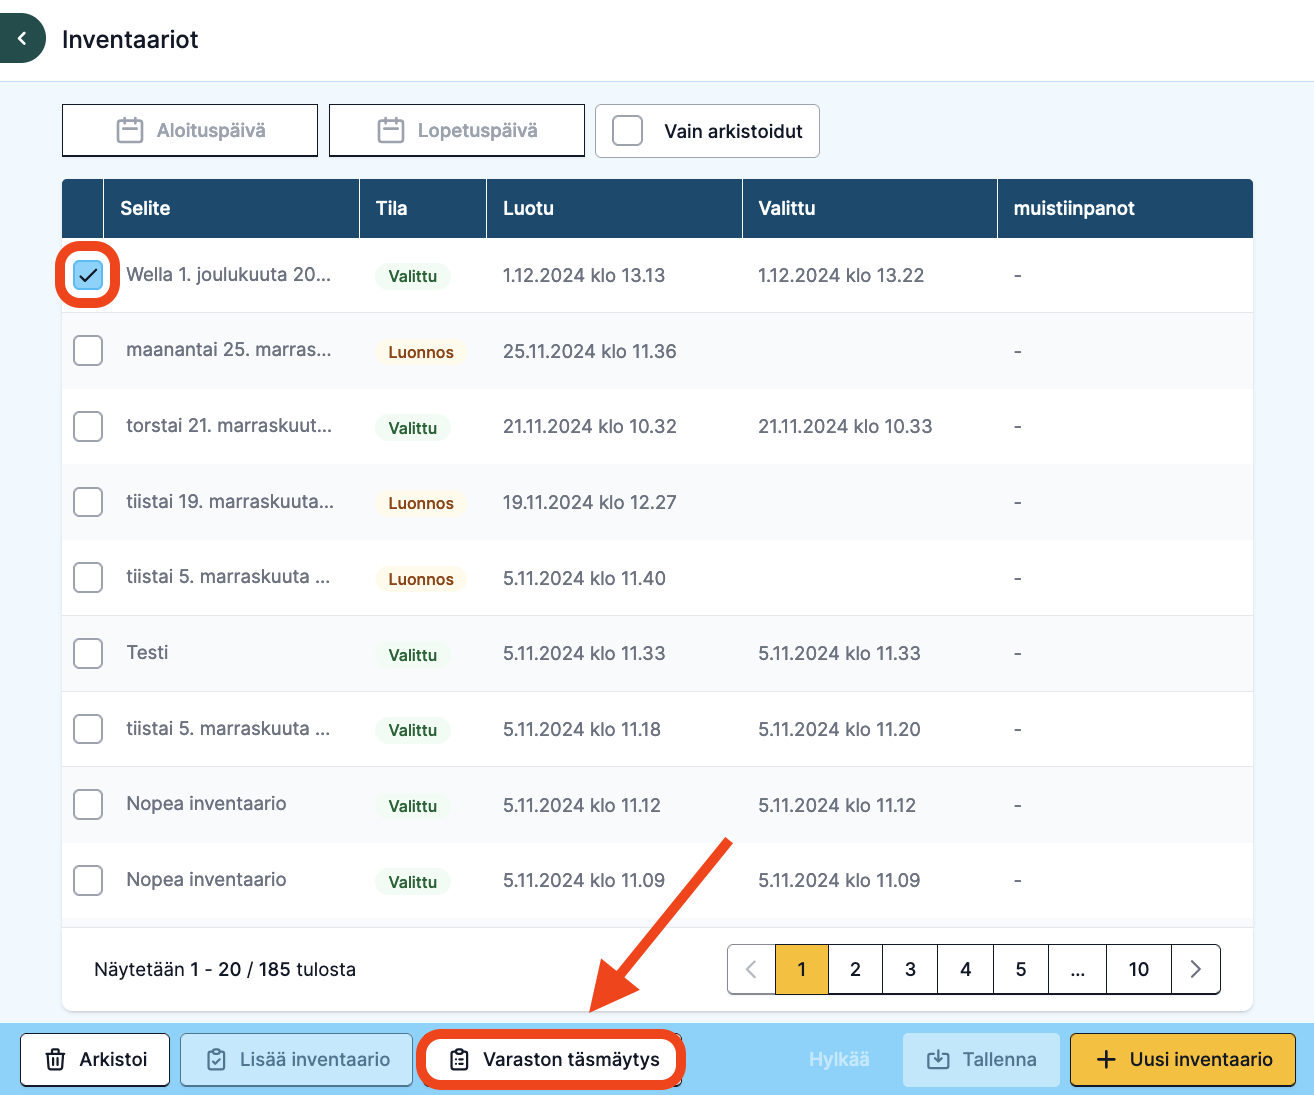This screenshot has height=1095, width=1314.
Task: Click the plus icon on Uusi inventaario
Action: click(x=1106, y=1059)
